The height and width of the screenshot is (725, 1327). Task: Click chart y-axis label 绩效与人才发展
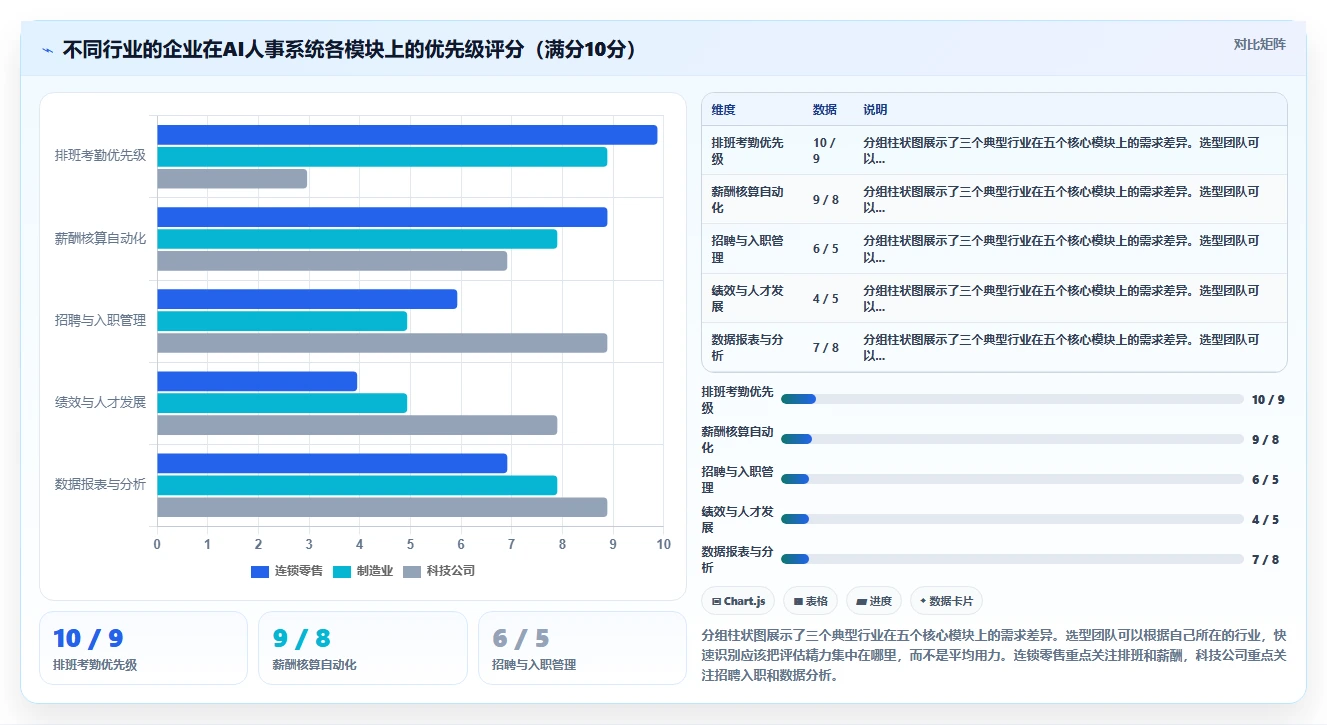tap(100, 402)
